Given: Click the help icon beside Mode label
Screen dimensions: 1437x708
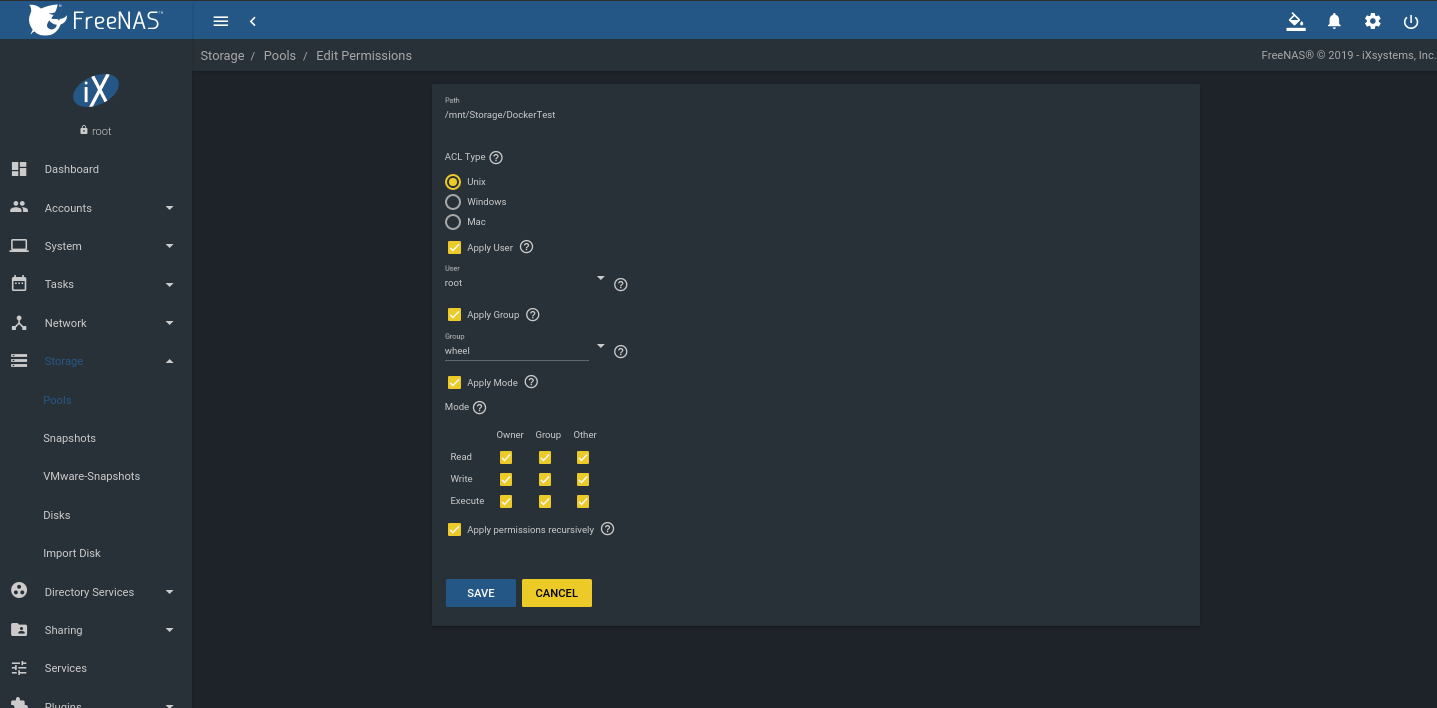Looking at the screenshot, I should pos(479,408).
